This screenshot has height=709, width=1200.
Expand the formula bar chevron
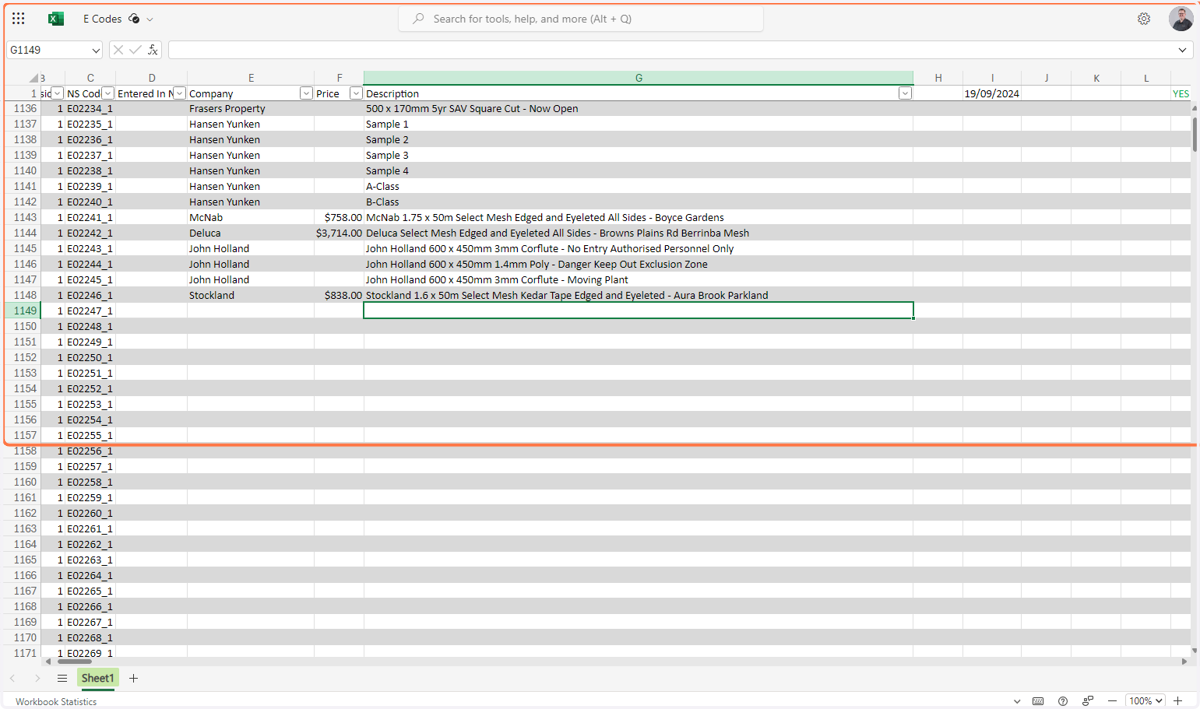coord(1183,50)
